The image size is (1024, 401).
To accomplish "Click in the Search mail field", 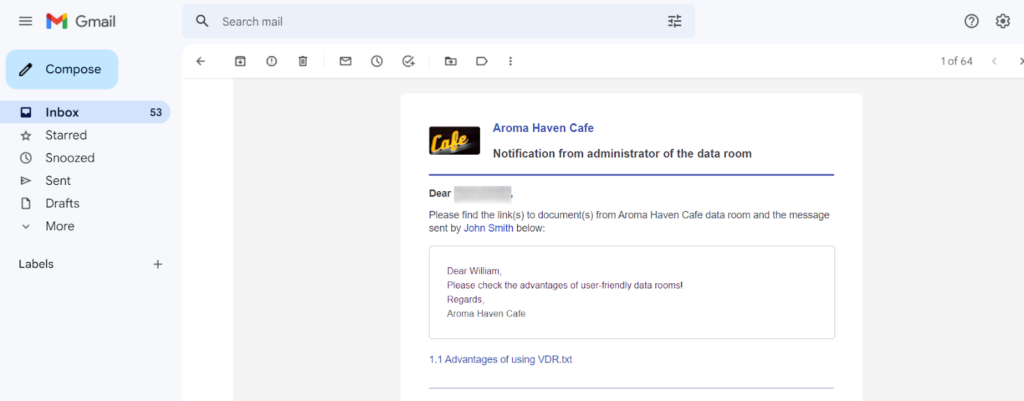I will point(430,21).
